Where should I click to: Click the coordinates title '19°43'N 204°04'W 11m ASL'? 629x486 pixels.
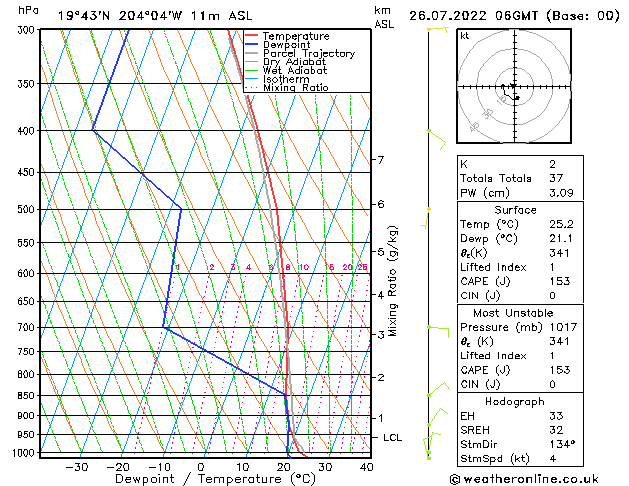(x=155, y=16)
